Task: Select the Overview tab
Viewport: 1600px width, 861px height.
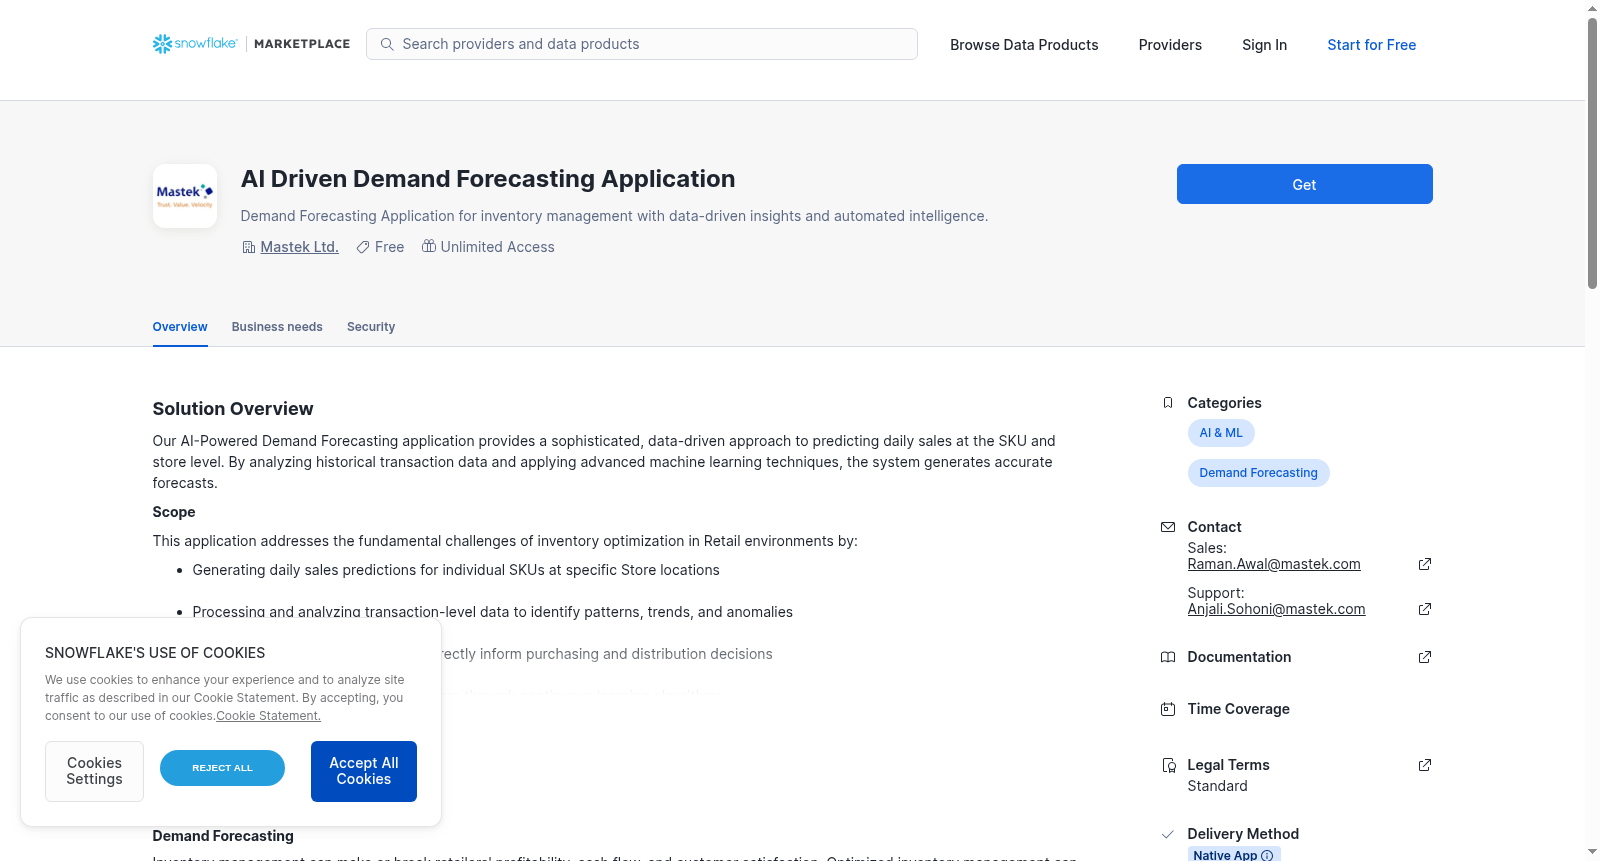Action: pyautogui.click(x=180, y=327)
